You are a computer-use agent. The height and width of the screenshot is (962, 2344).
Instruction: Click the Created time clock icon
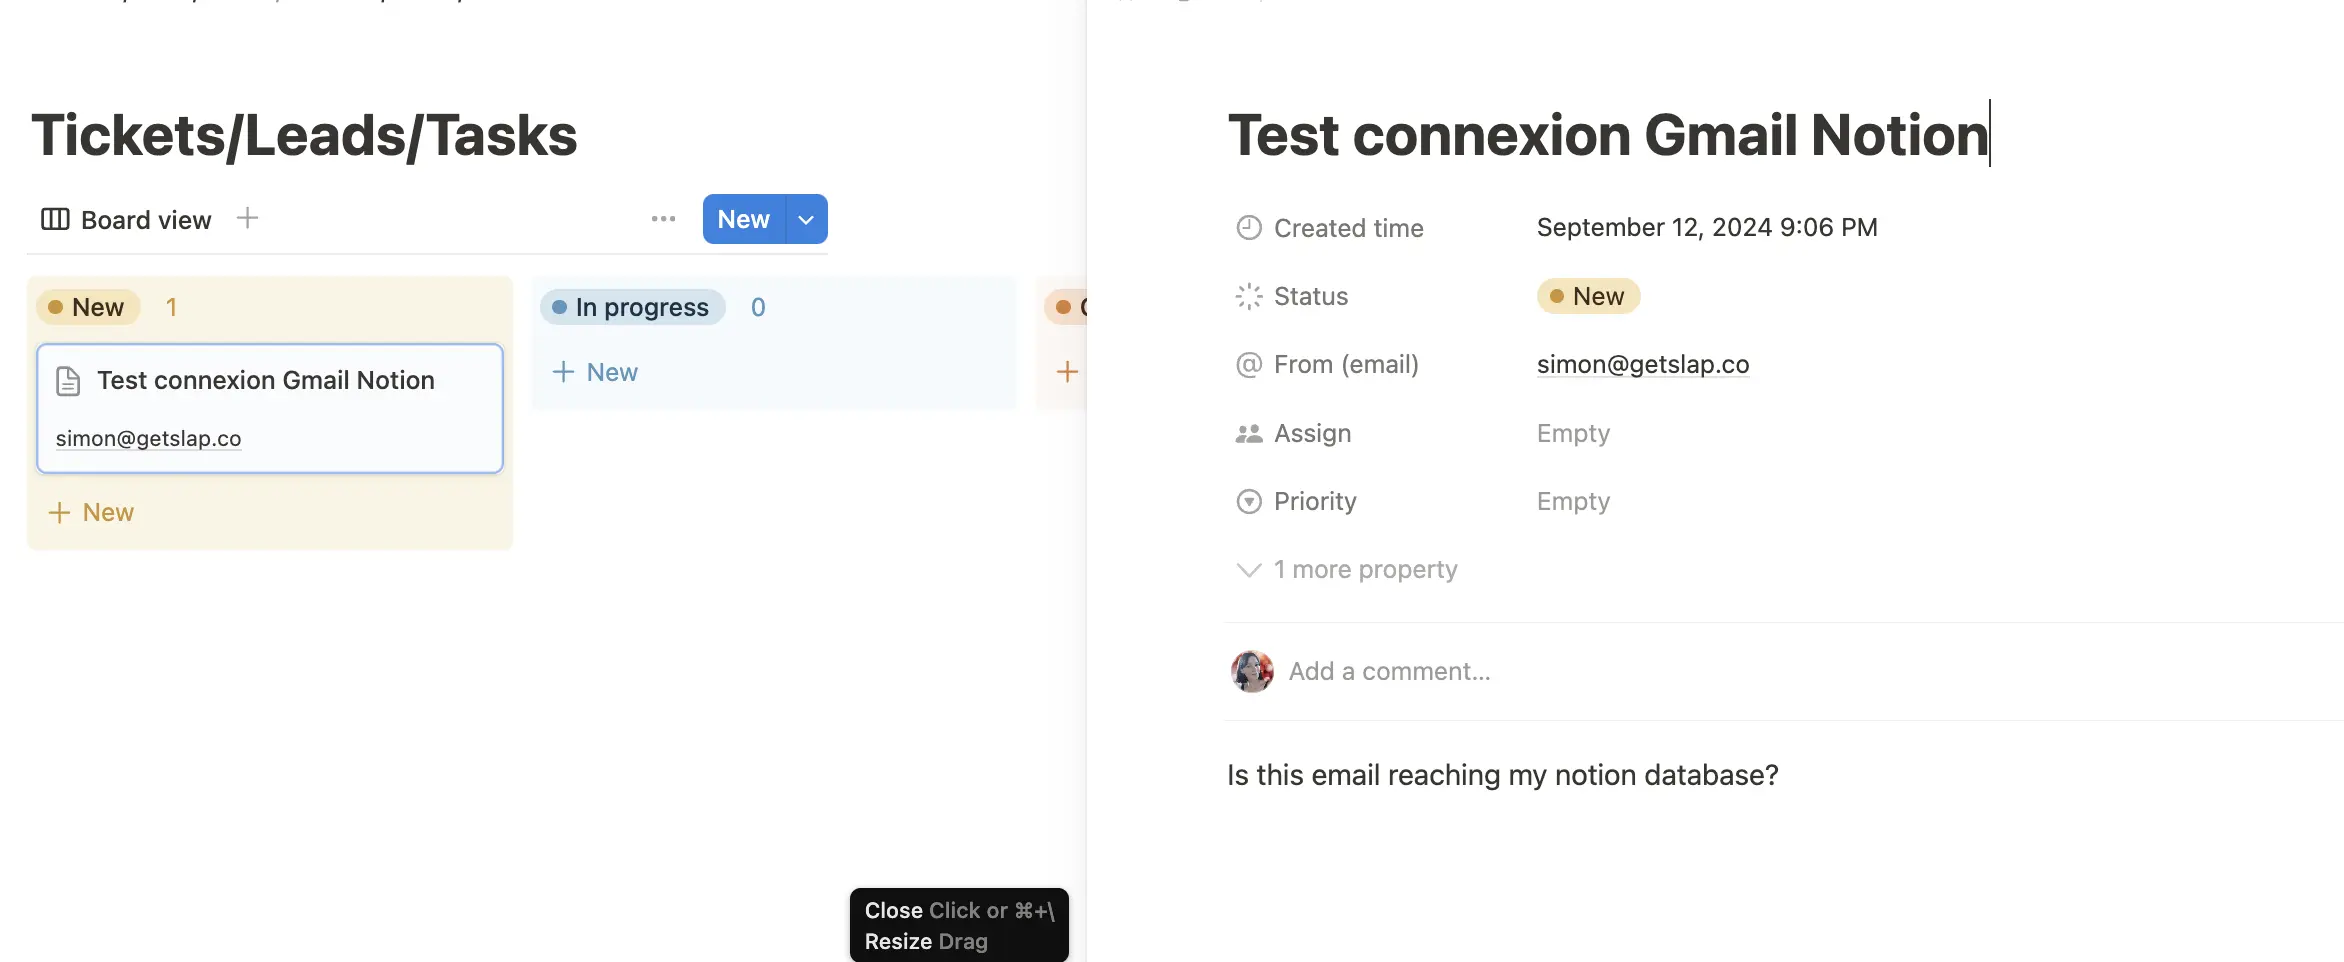point(1249,228)
